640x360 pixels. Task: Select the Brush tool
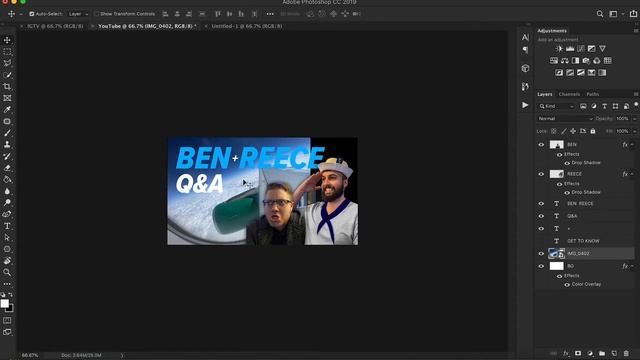7,133
